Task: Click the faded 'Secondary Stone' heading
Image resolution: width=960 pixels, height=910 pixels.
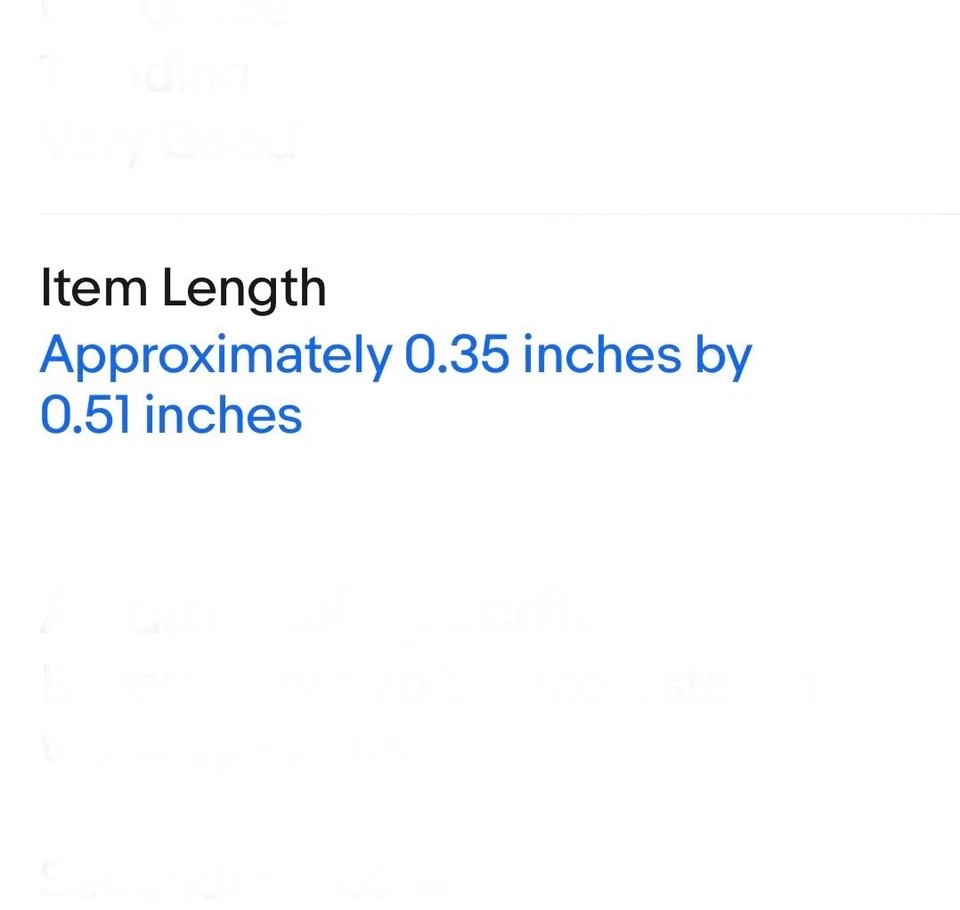Action: point(240,880)
